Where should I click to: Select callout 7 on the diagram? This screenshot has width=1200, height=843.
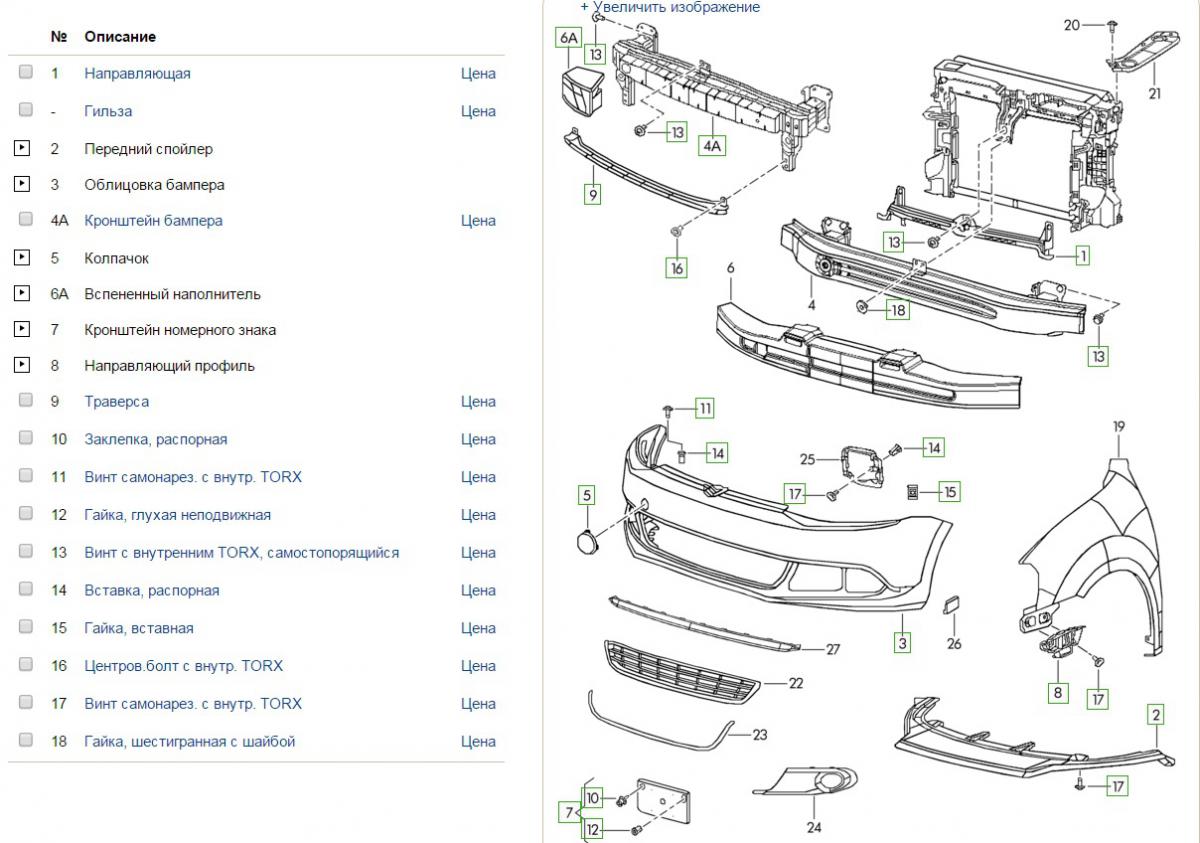568,812
